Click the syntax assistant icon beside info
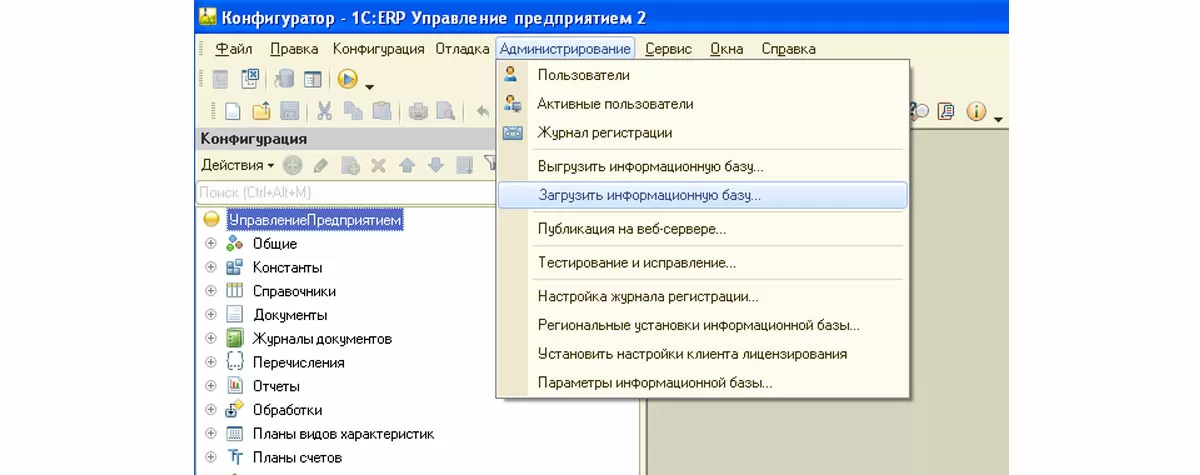 click(x=945, y=112)
